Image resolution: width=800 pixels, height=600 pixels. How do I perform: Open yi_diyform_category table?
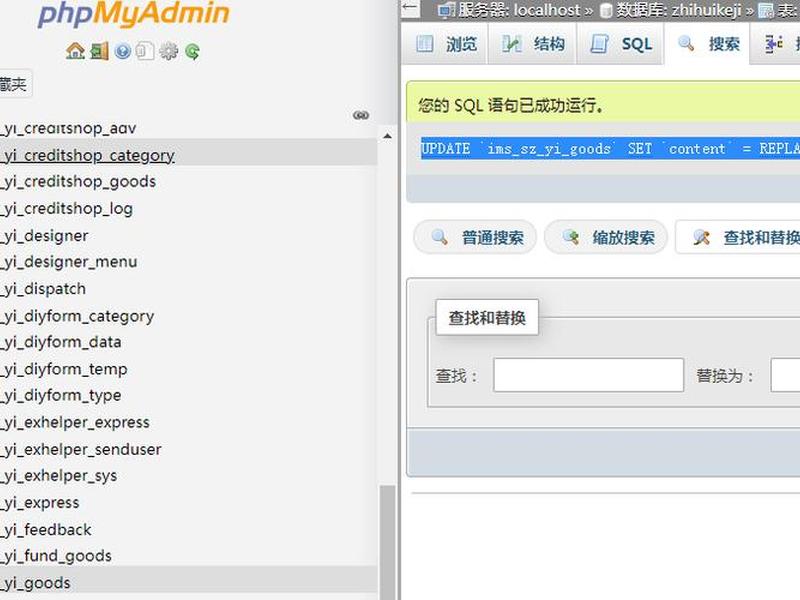[x=77, y=316]
